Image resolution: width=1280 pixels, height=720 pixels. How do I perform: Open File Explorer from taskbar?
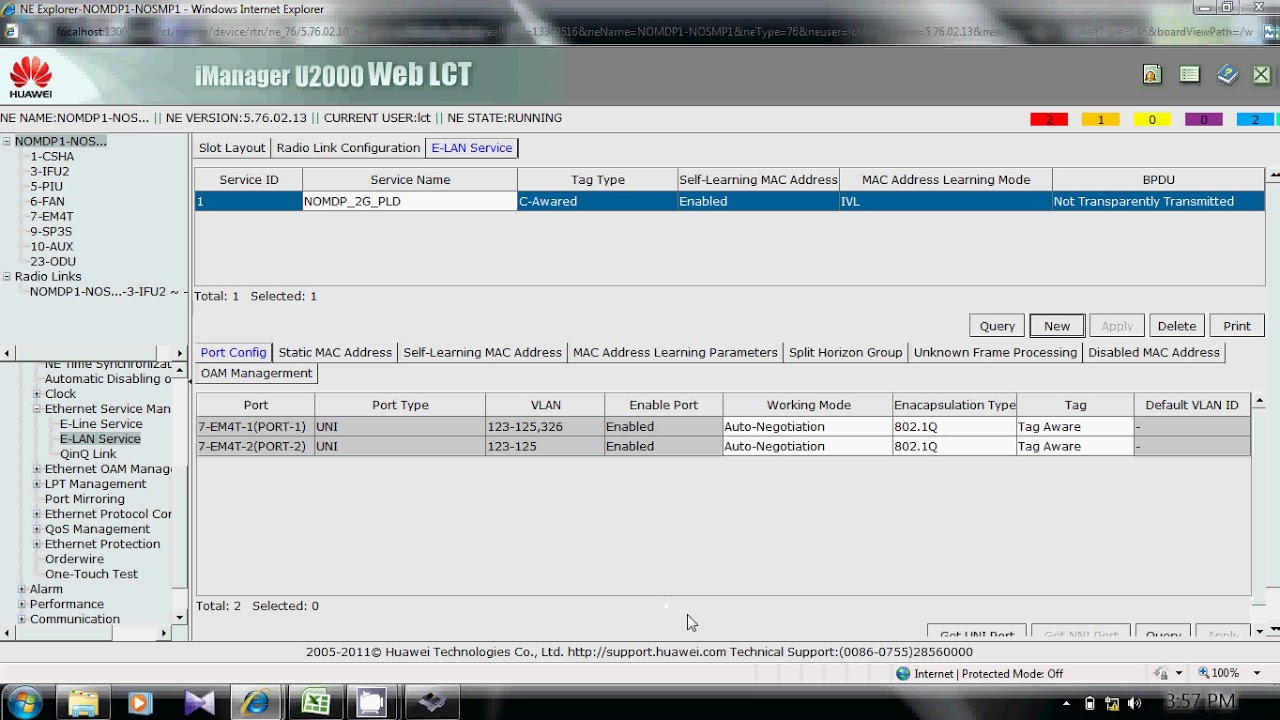point(84,702)
